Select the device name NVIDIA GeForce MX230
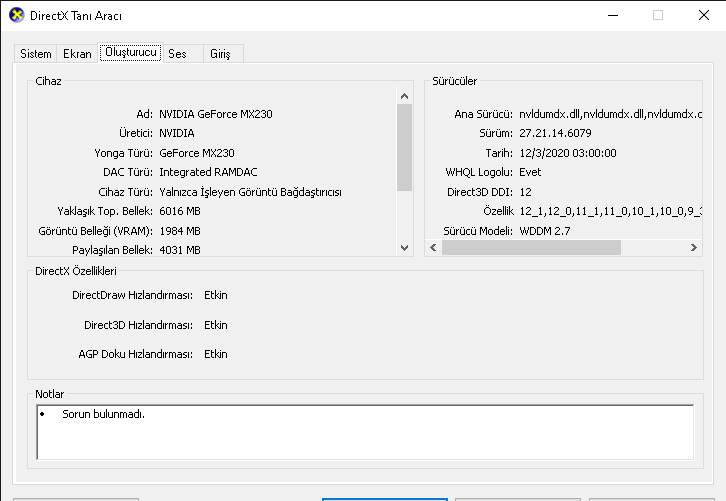 pyautogui.click(x=215, y=114)
